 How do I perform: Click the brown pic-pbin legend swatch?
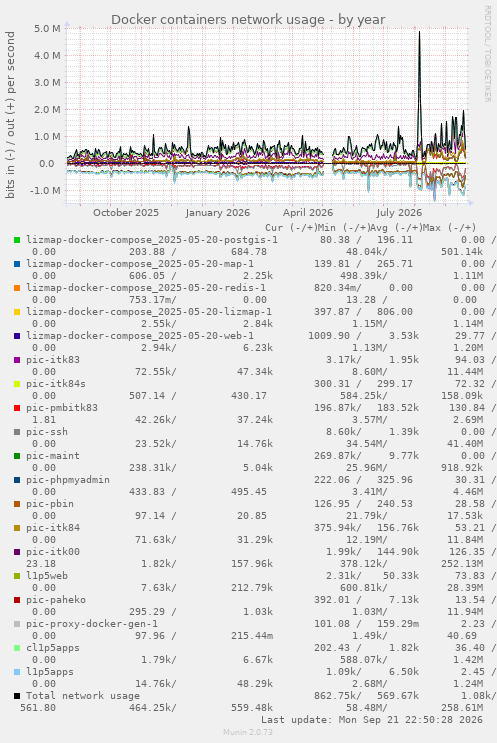tap(17, 504)
